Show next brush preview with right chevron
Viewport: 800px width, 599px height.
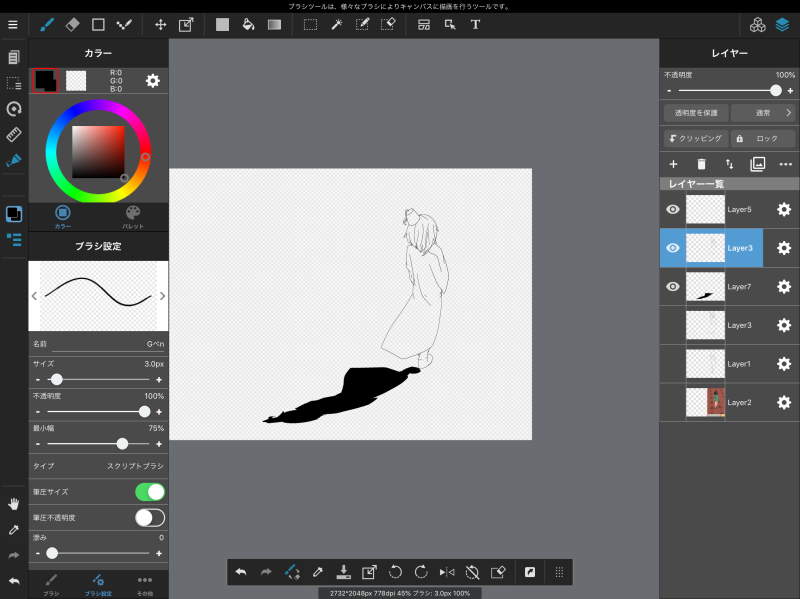162,296
